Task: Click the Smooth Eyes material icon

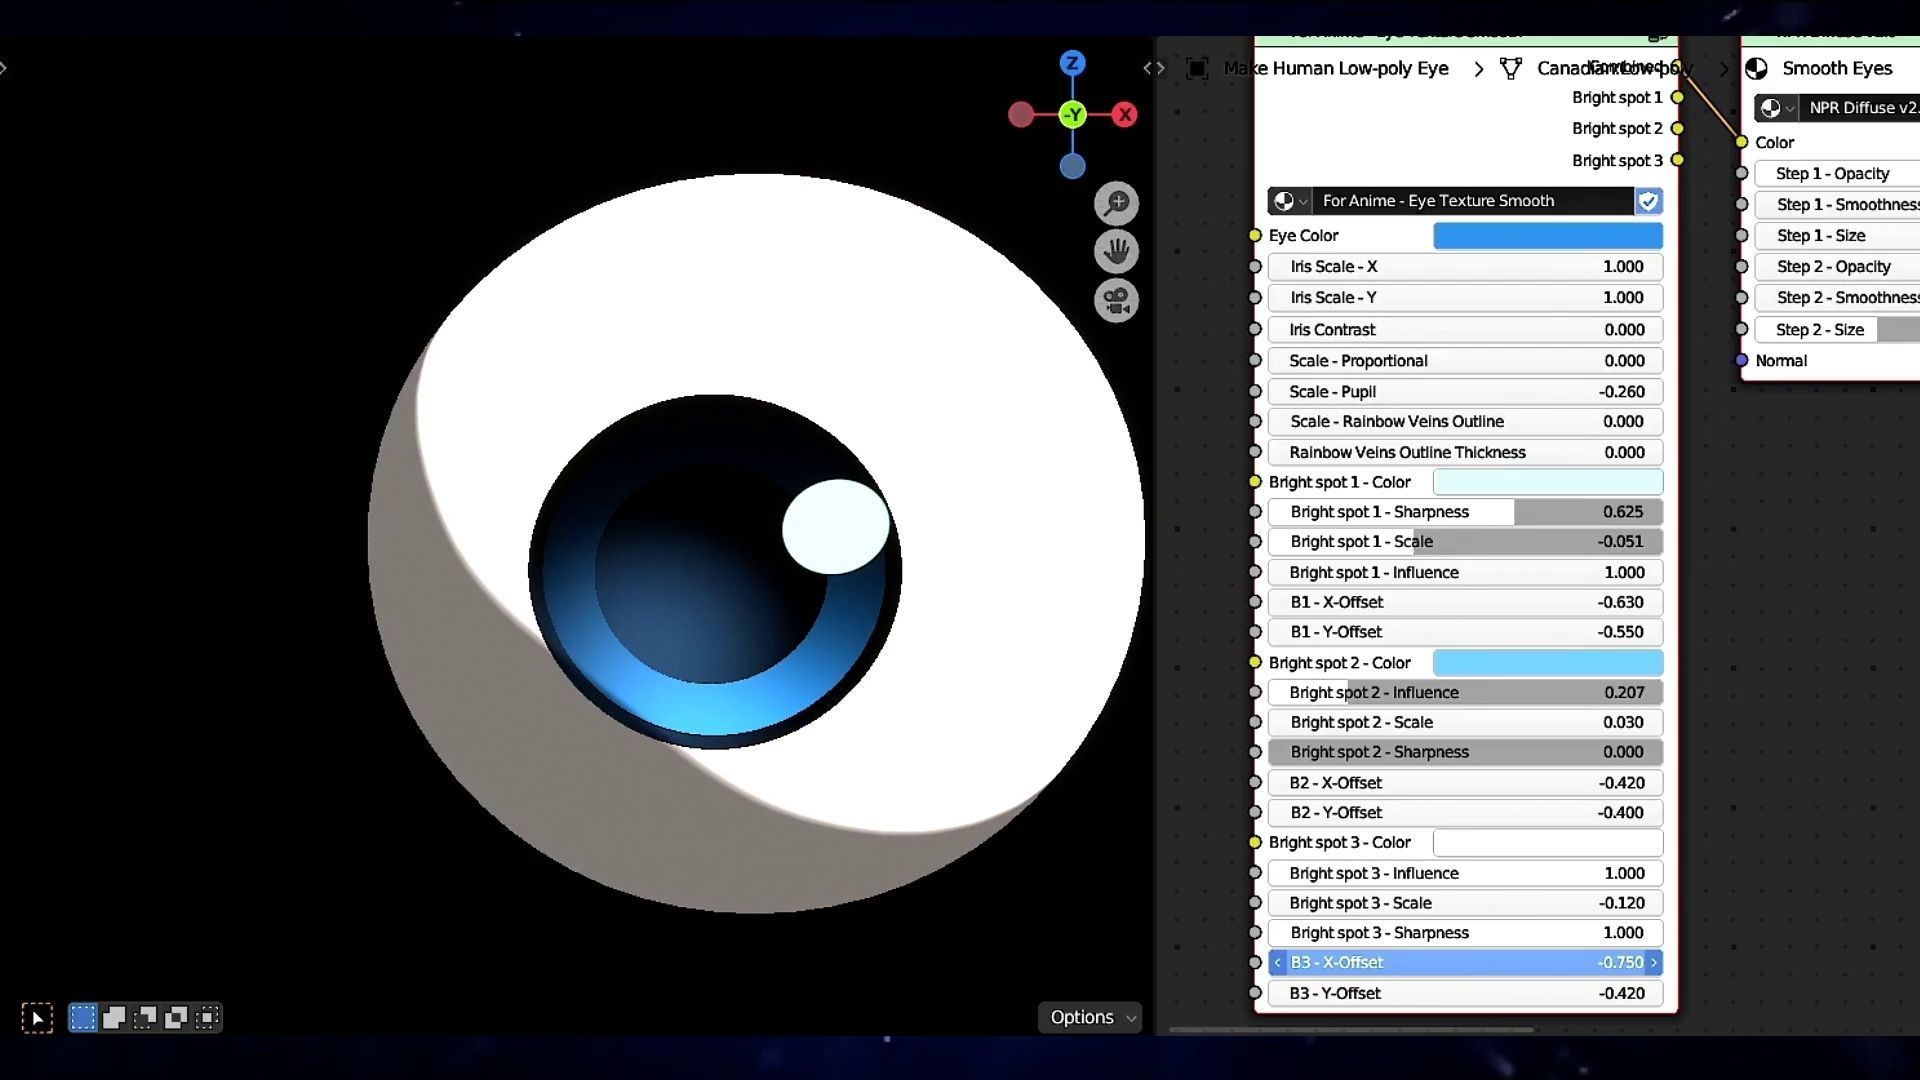Action: [x=1756, y=68]
